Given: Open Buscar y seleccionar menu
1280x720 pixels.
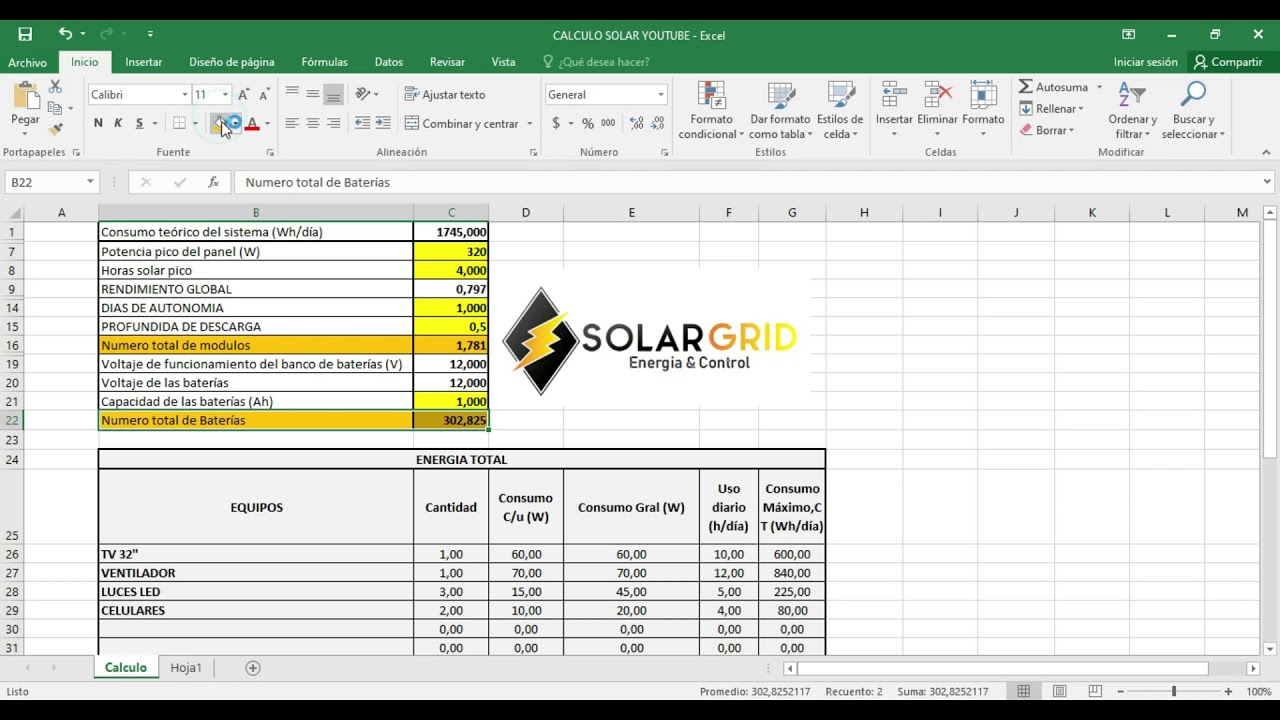Looking at the screenshot, I should (x=1193, y=111).
